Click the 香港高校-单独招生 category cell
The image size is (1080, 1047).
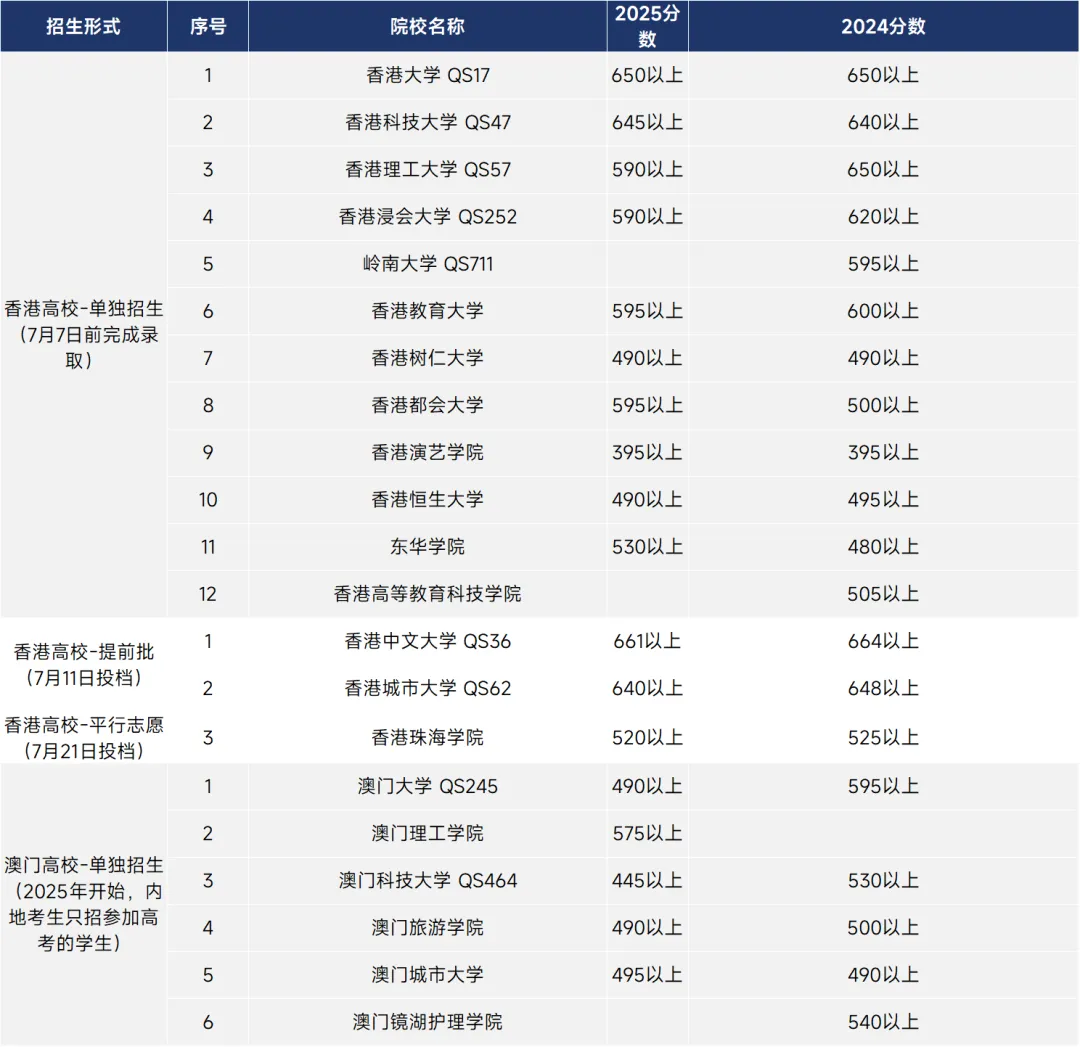83,335
